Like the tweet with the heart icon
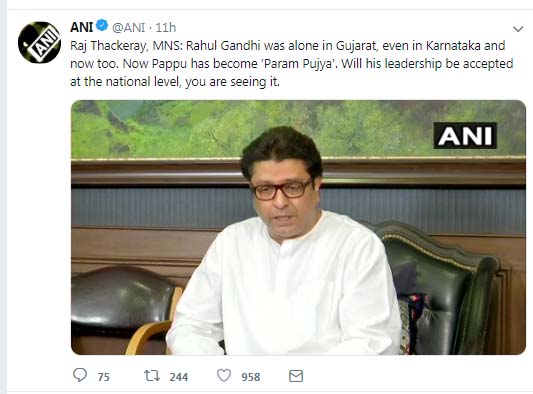 tap(224, 376)
